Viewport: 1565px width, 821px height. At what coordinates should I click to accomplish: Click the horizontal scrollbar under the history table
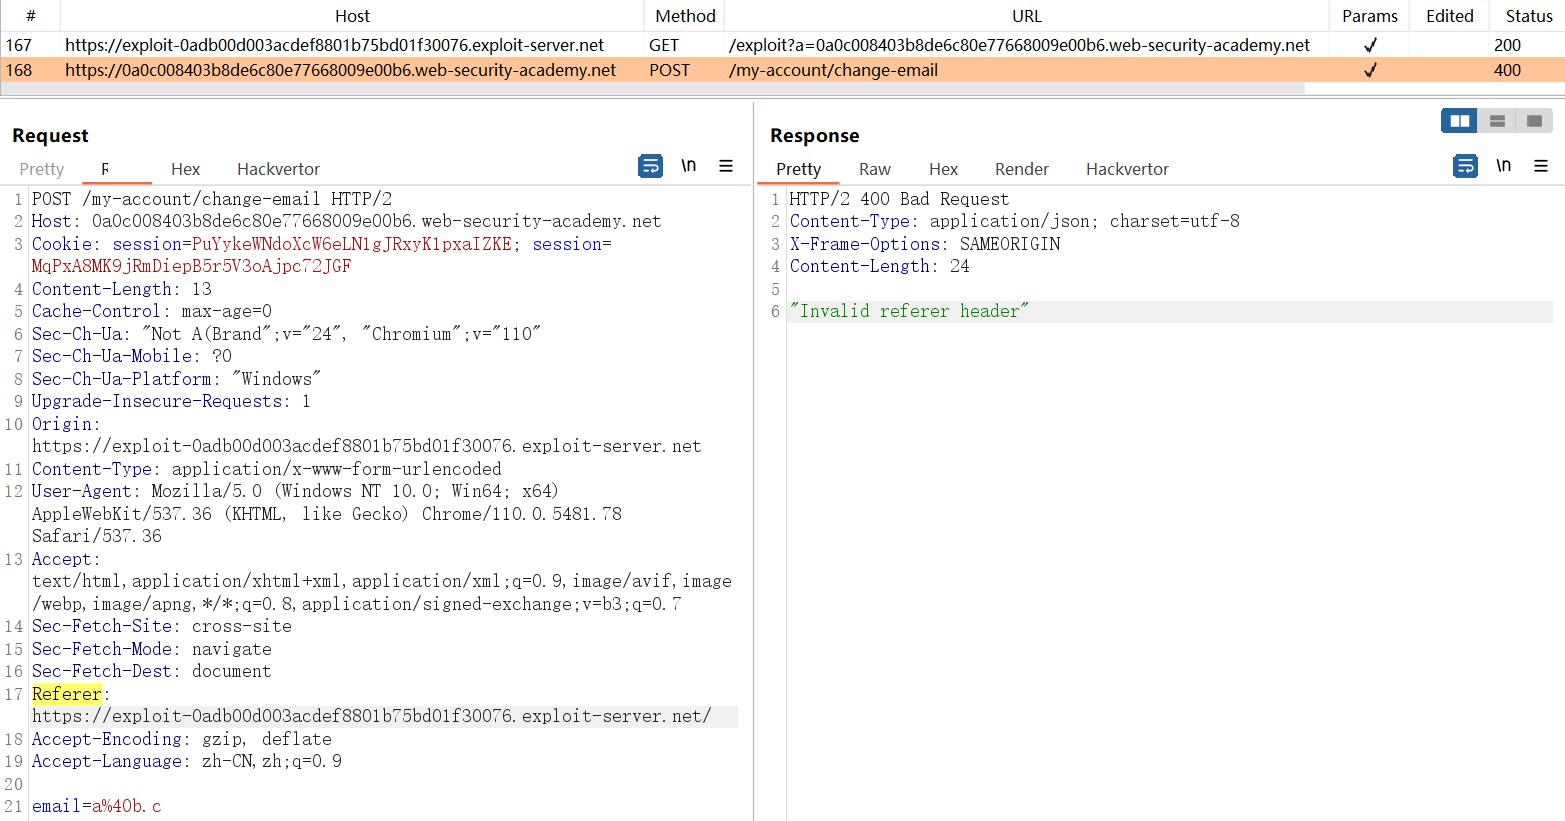coord(652,89)
